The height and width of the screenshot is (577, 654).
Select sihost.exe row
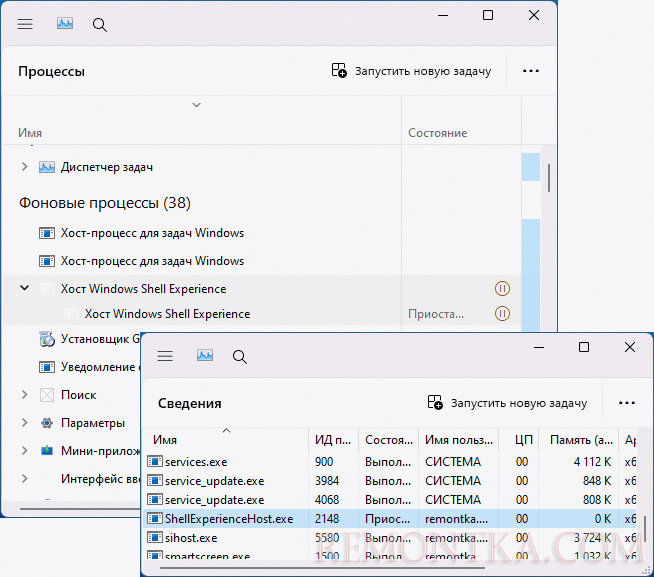pos(390,538)
